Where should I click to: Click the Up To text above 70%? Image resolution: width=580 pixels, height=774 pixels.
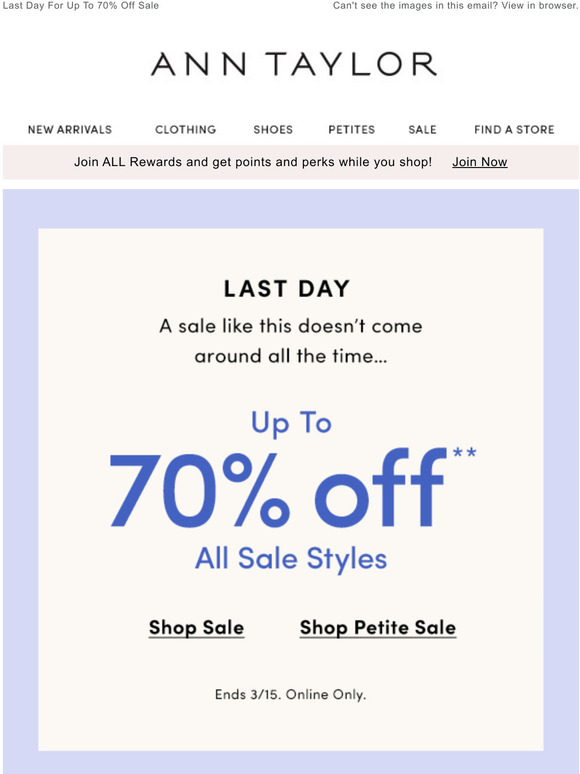click(x=291, y=423)
